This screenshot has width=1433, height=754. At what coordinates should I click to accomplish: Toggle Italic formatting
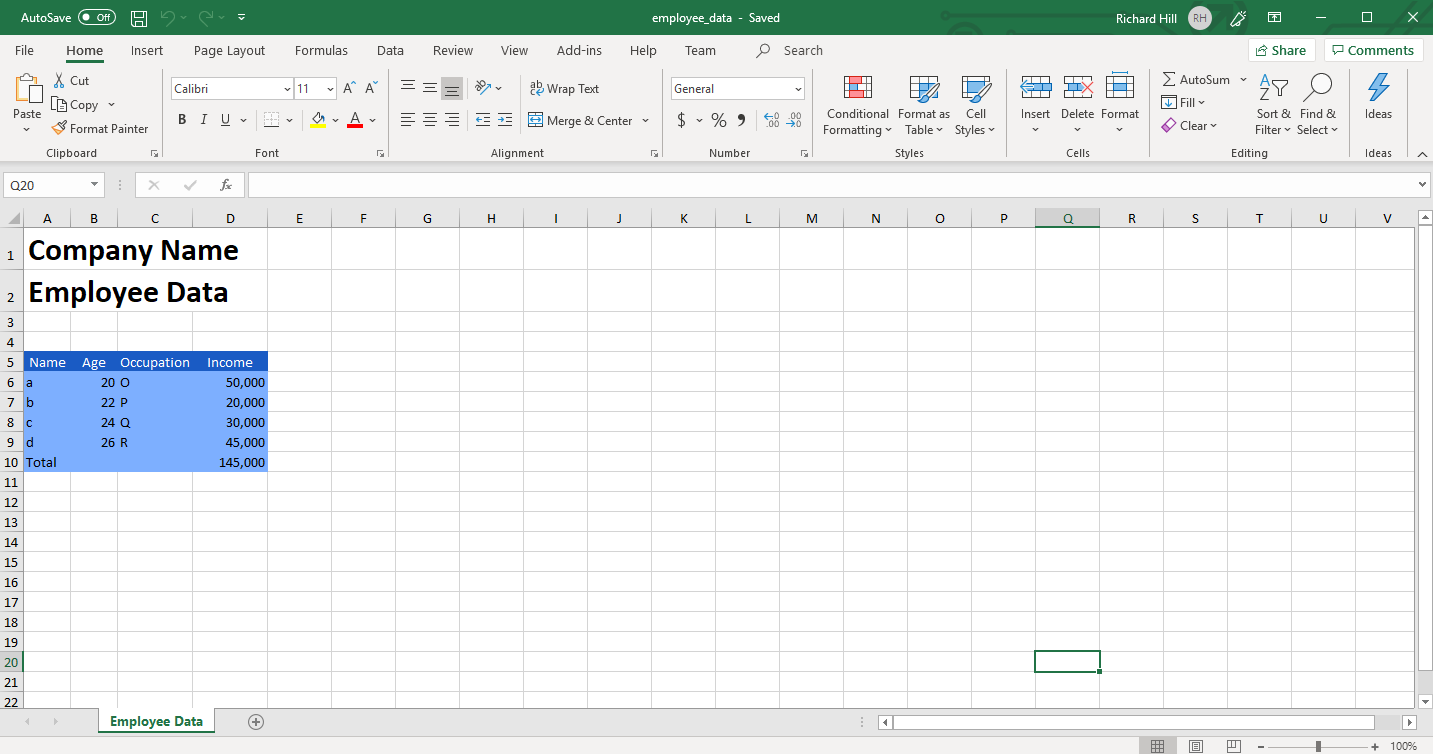coord(204,120)
